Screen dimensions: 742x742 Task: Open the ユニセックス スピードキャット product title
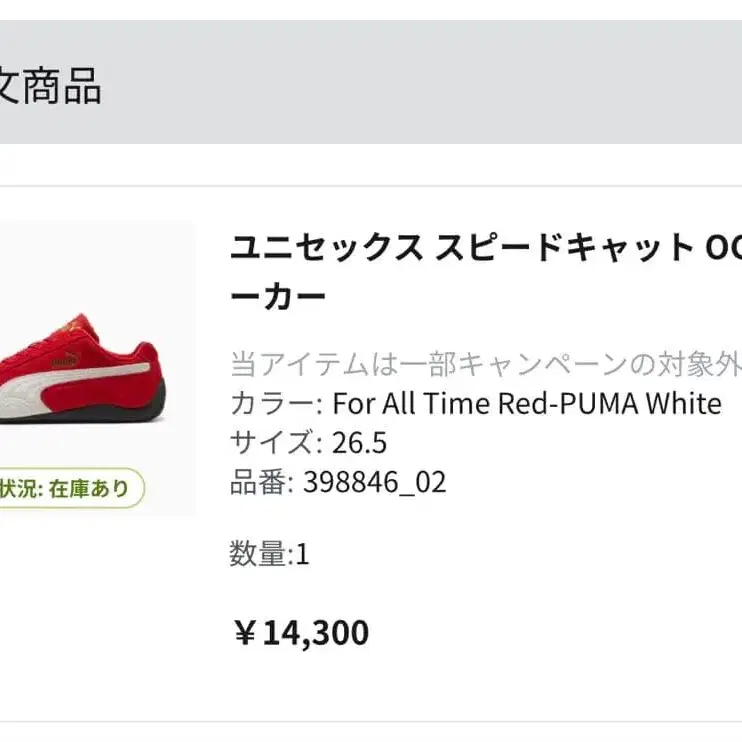pyautogui.click(x=460, y=247)
